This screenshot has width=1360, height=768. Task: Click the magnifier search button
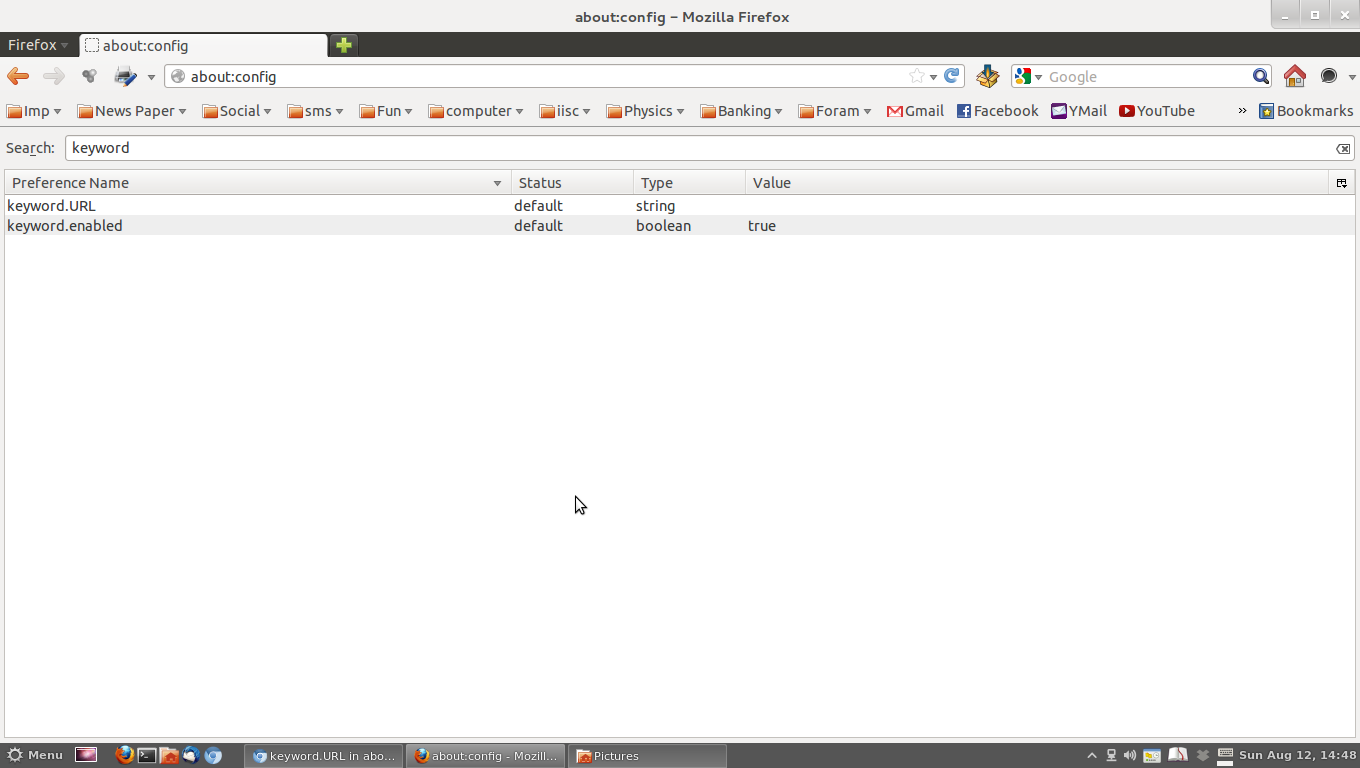1261,76
